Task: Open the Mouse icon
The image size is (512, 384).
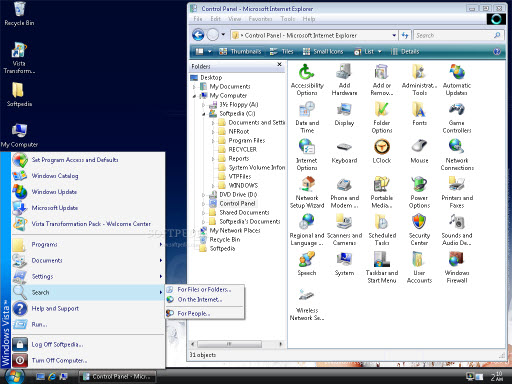Action: click(x=419, y=152)
